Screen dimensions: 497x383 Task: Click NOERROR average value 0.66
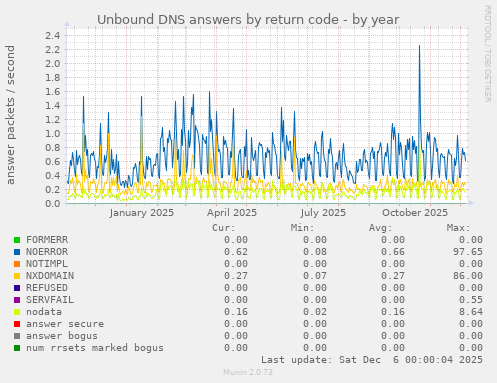tap(393, 252)
